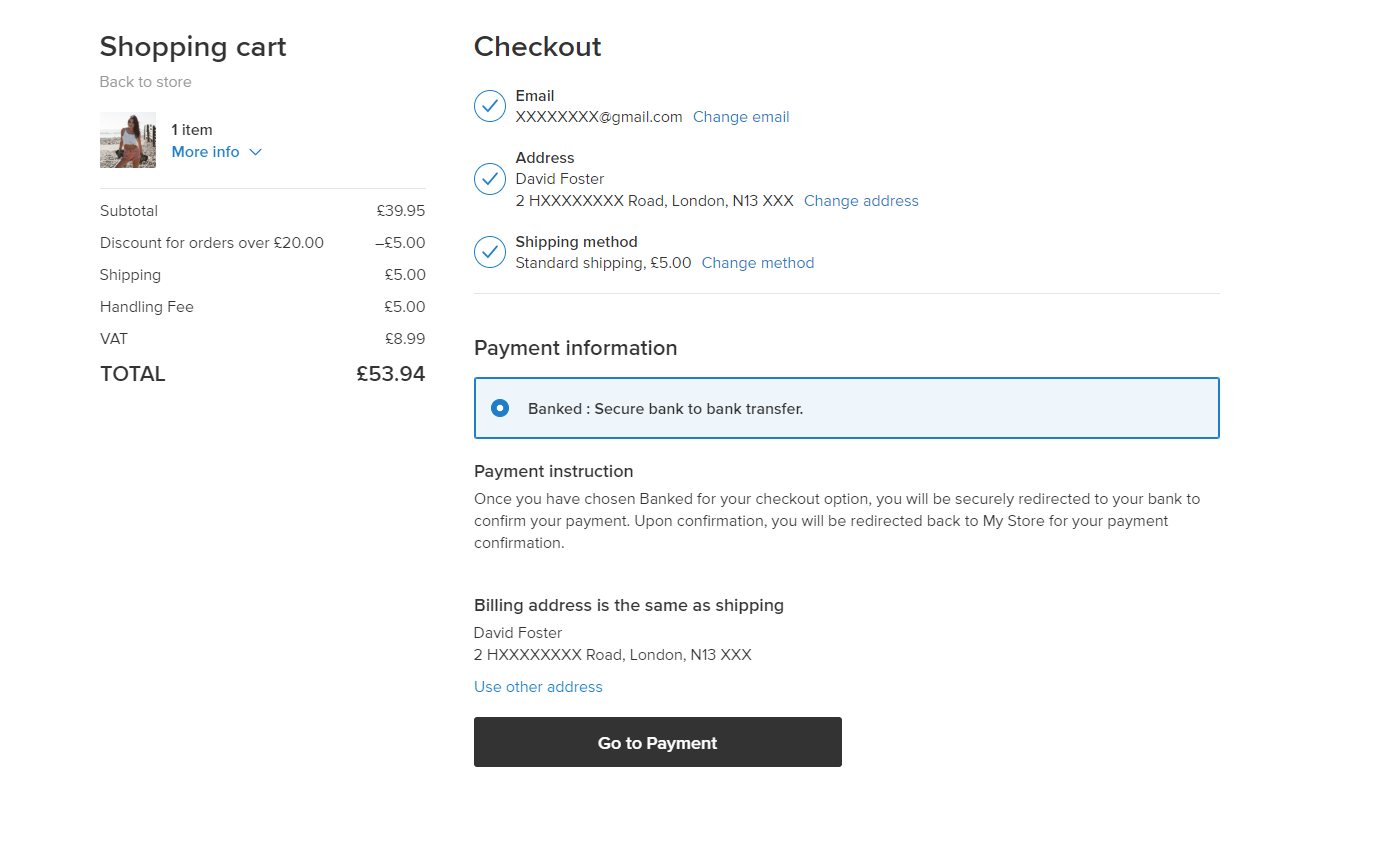This screenshot has width=1383, height=855.
Task: Go back to store
Action: [x=145, y=82]
